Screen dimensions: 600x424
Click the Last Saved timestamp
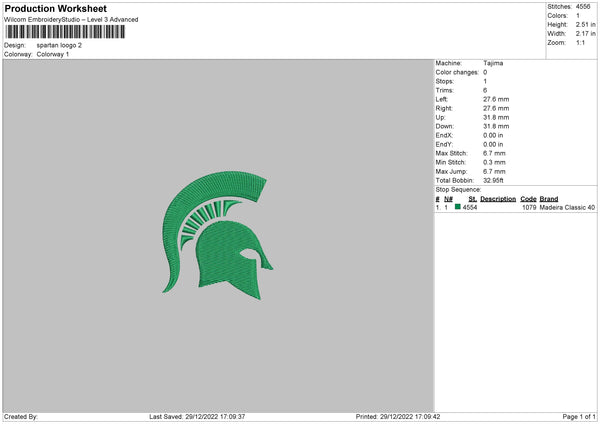[x=197, y=417]
